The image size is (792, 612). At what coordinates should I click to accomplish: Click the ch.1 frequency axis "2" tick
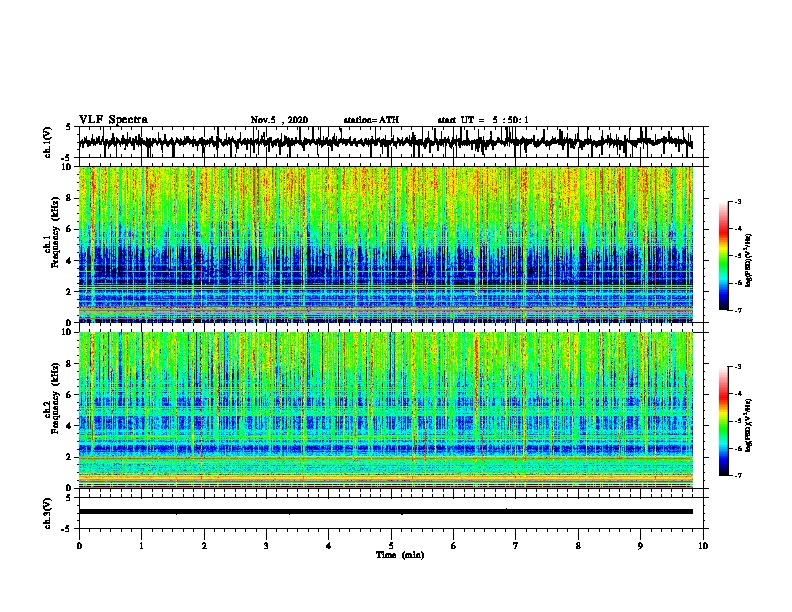[x=69, y=291]
